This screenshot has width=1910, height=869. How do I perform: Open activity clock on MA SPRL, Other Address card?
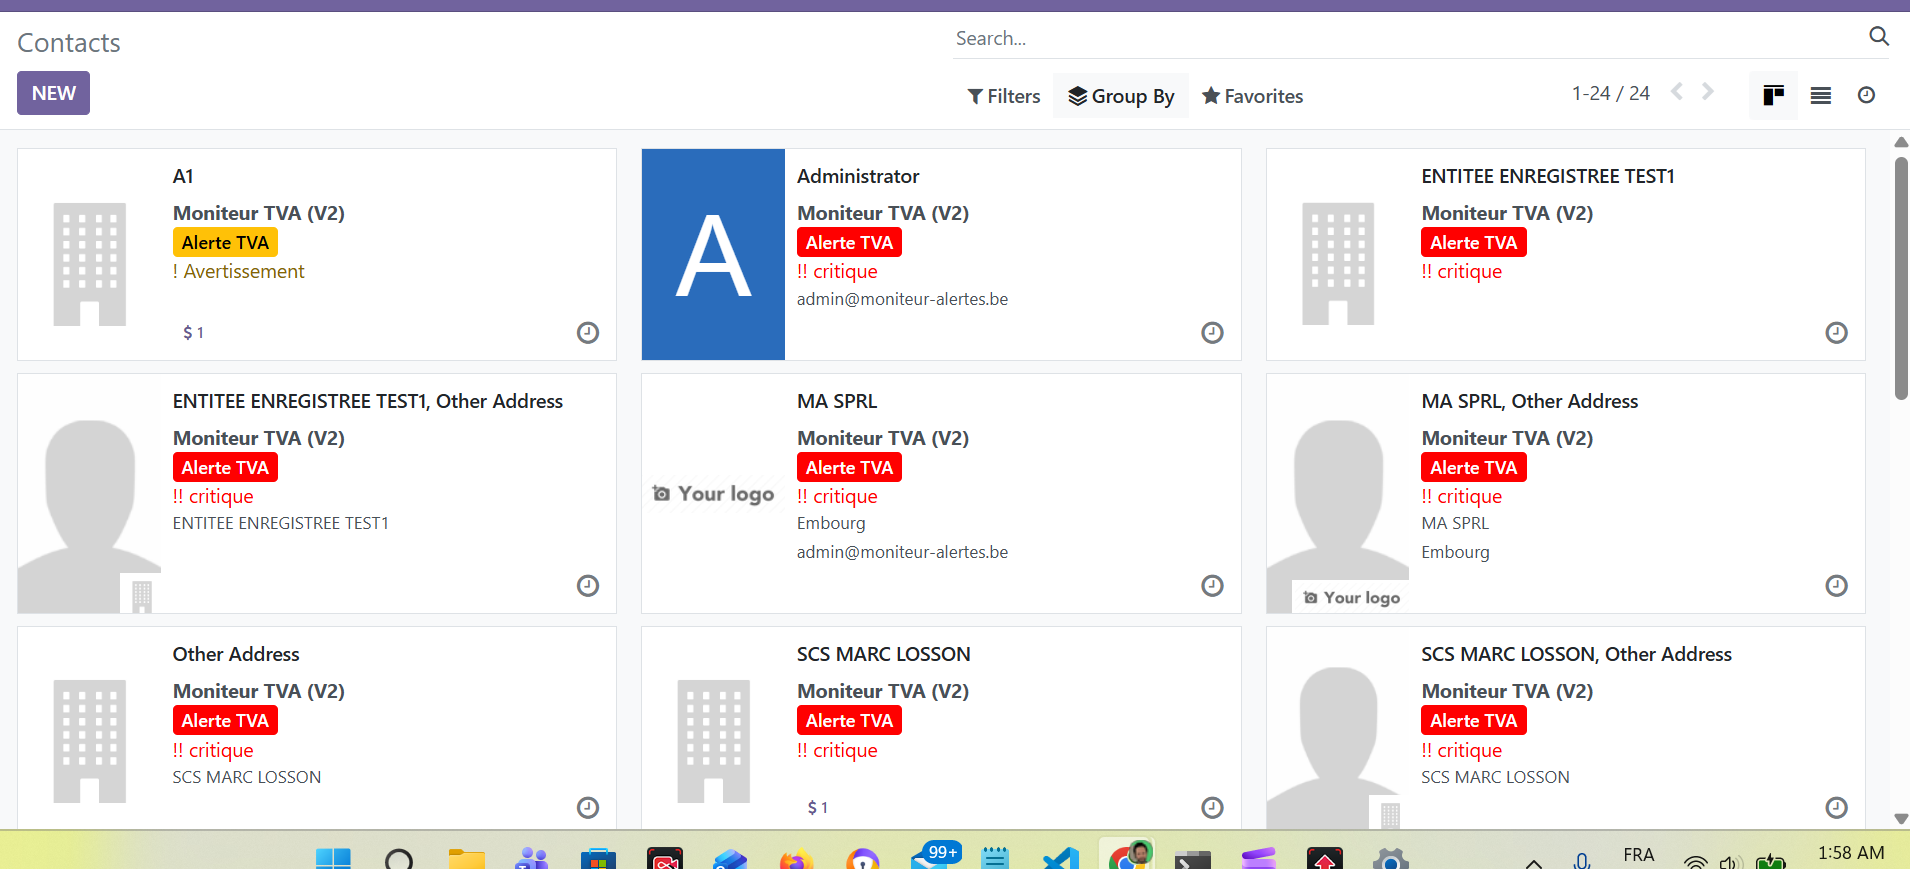(1836, 586)
